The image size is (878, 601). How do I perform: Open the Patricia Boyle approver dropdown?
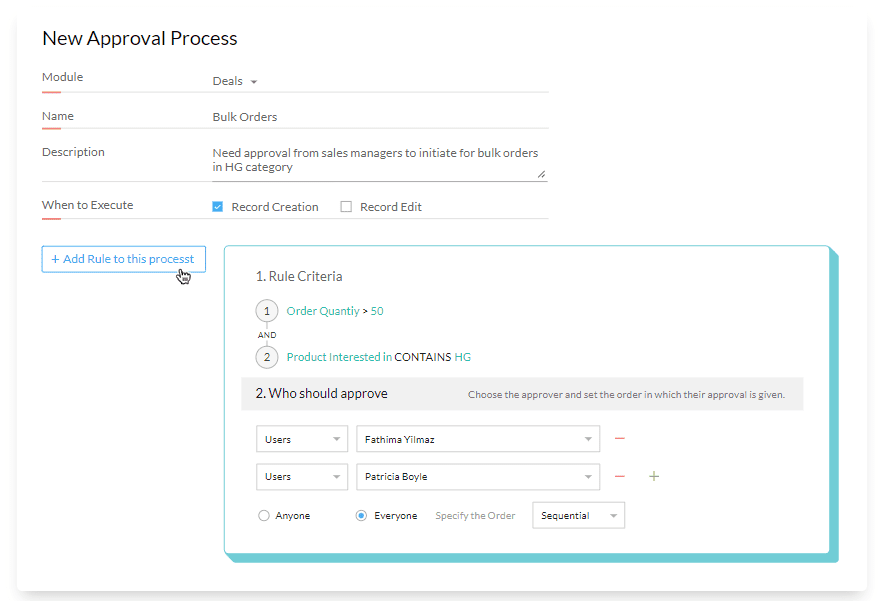click(x=478, y=477)
